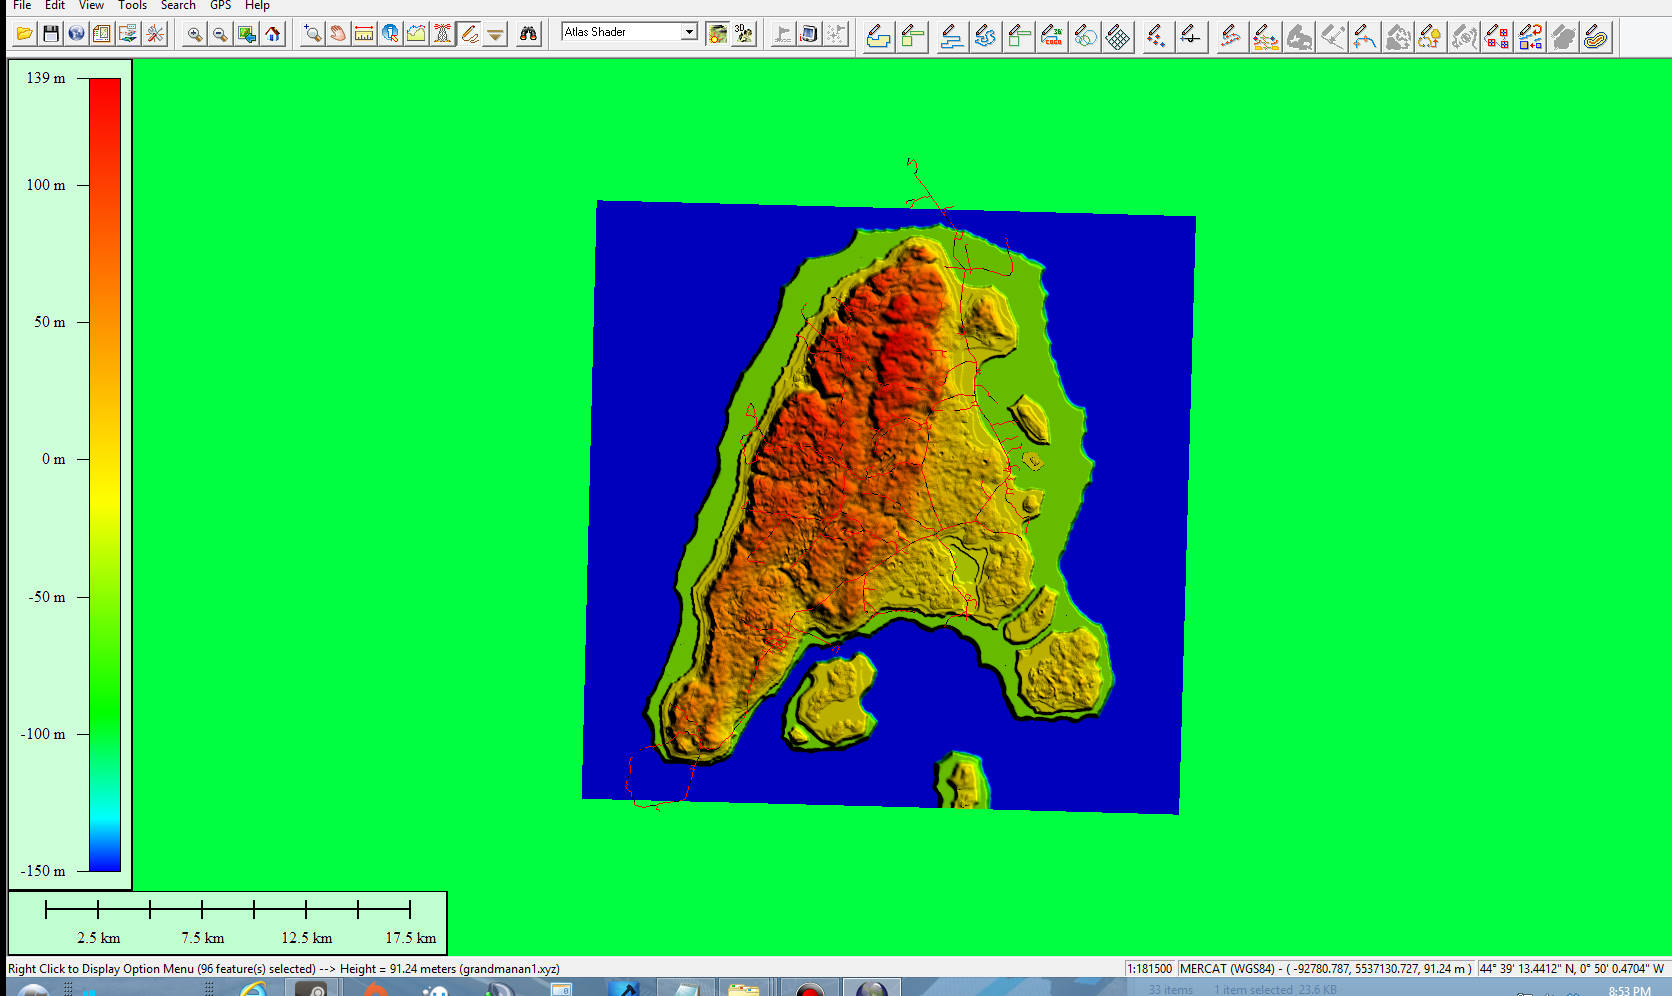Open the 3D view window
1672x996 pixels.
point(743,34)
